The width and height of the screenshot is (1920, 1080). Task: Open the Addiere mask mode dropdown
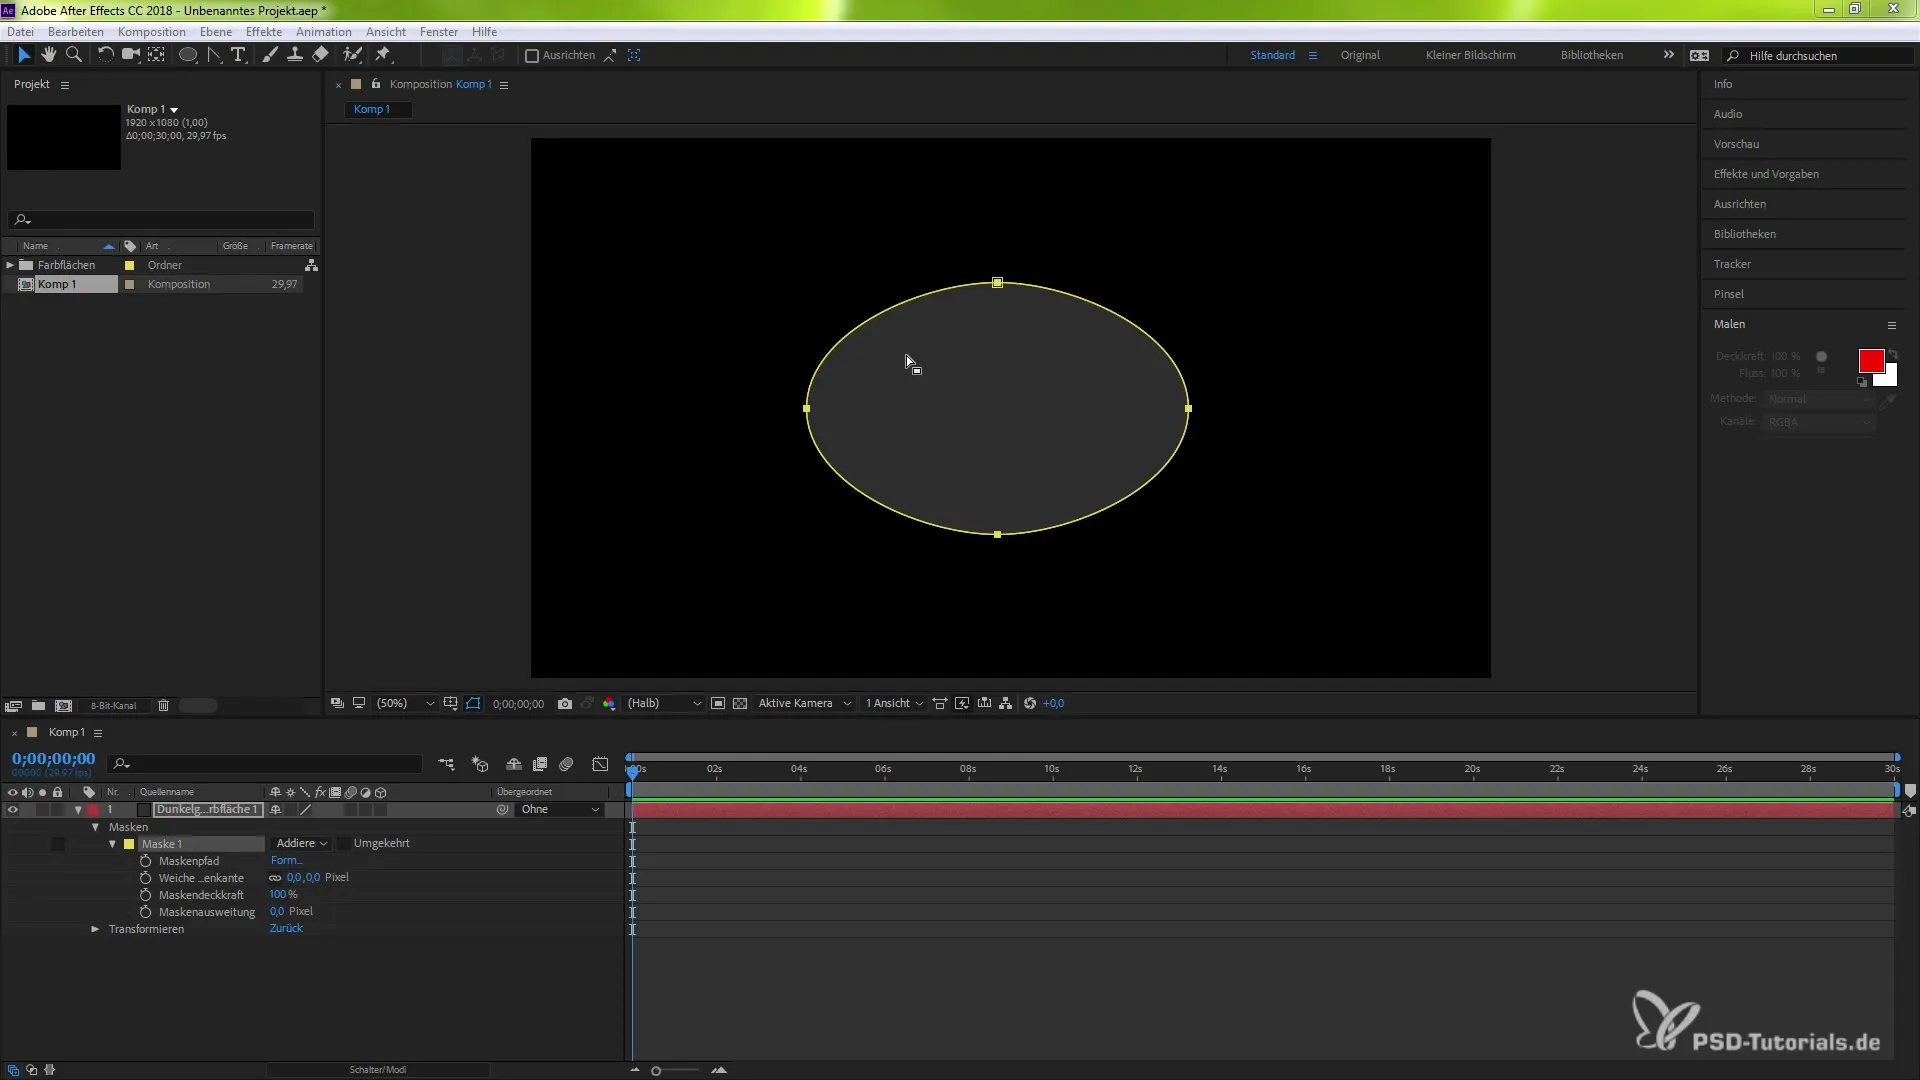click(301, 844)
